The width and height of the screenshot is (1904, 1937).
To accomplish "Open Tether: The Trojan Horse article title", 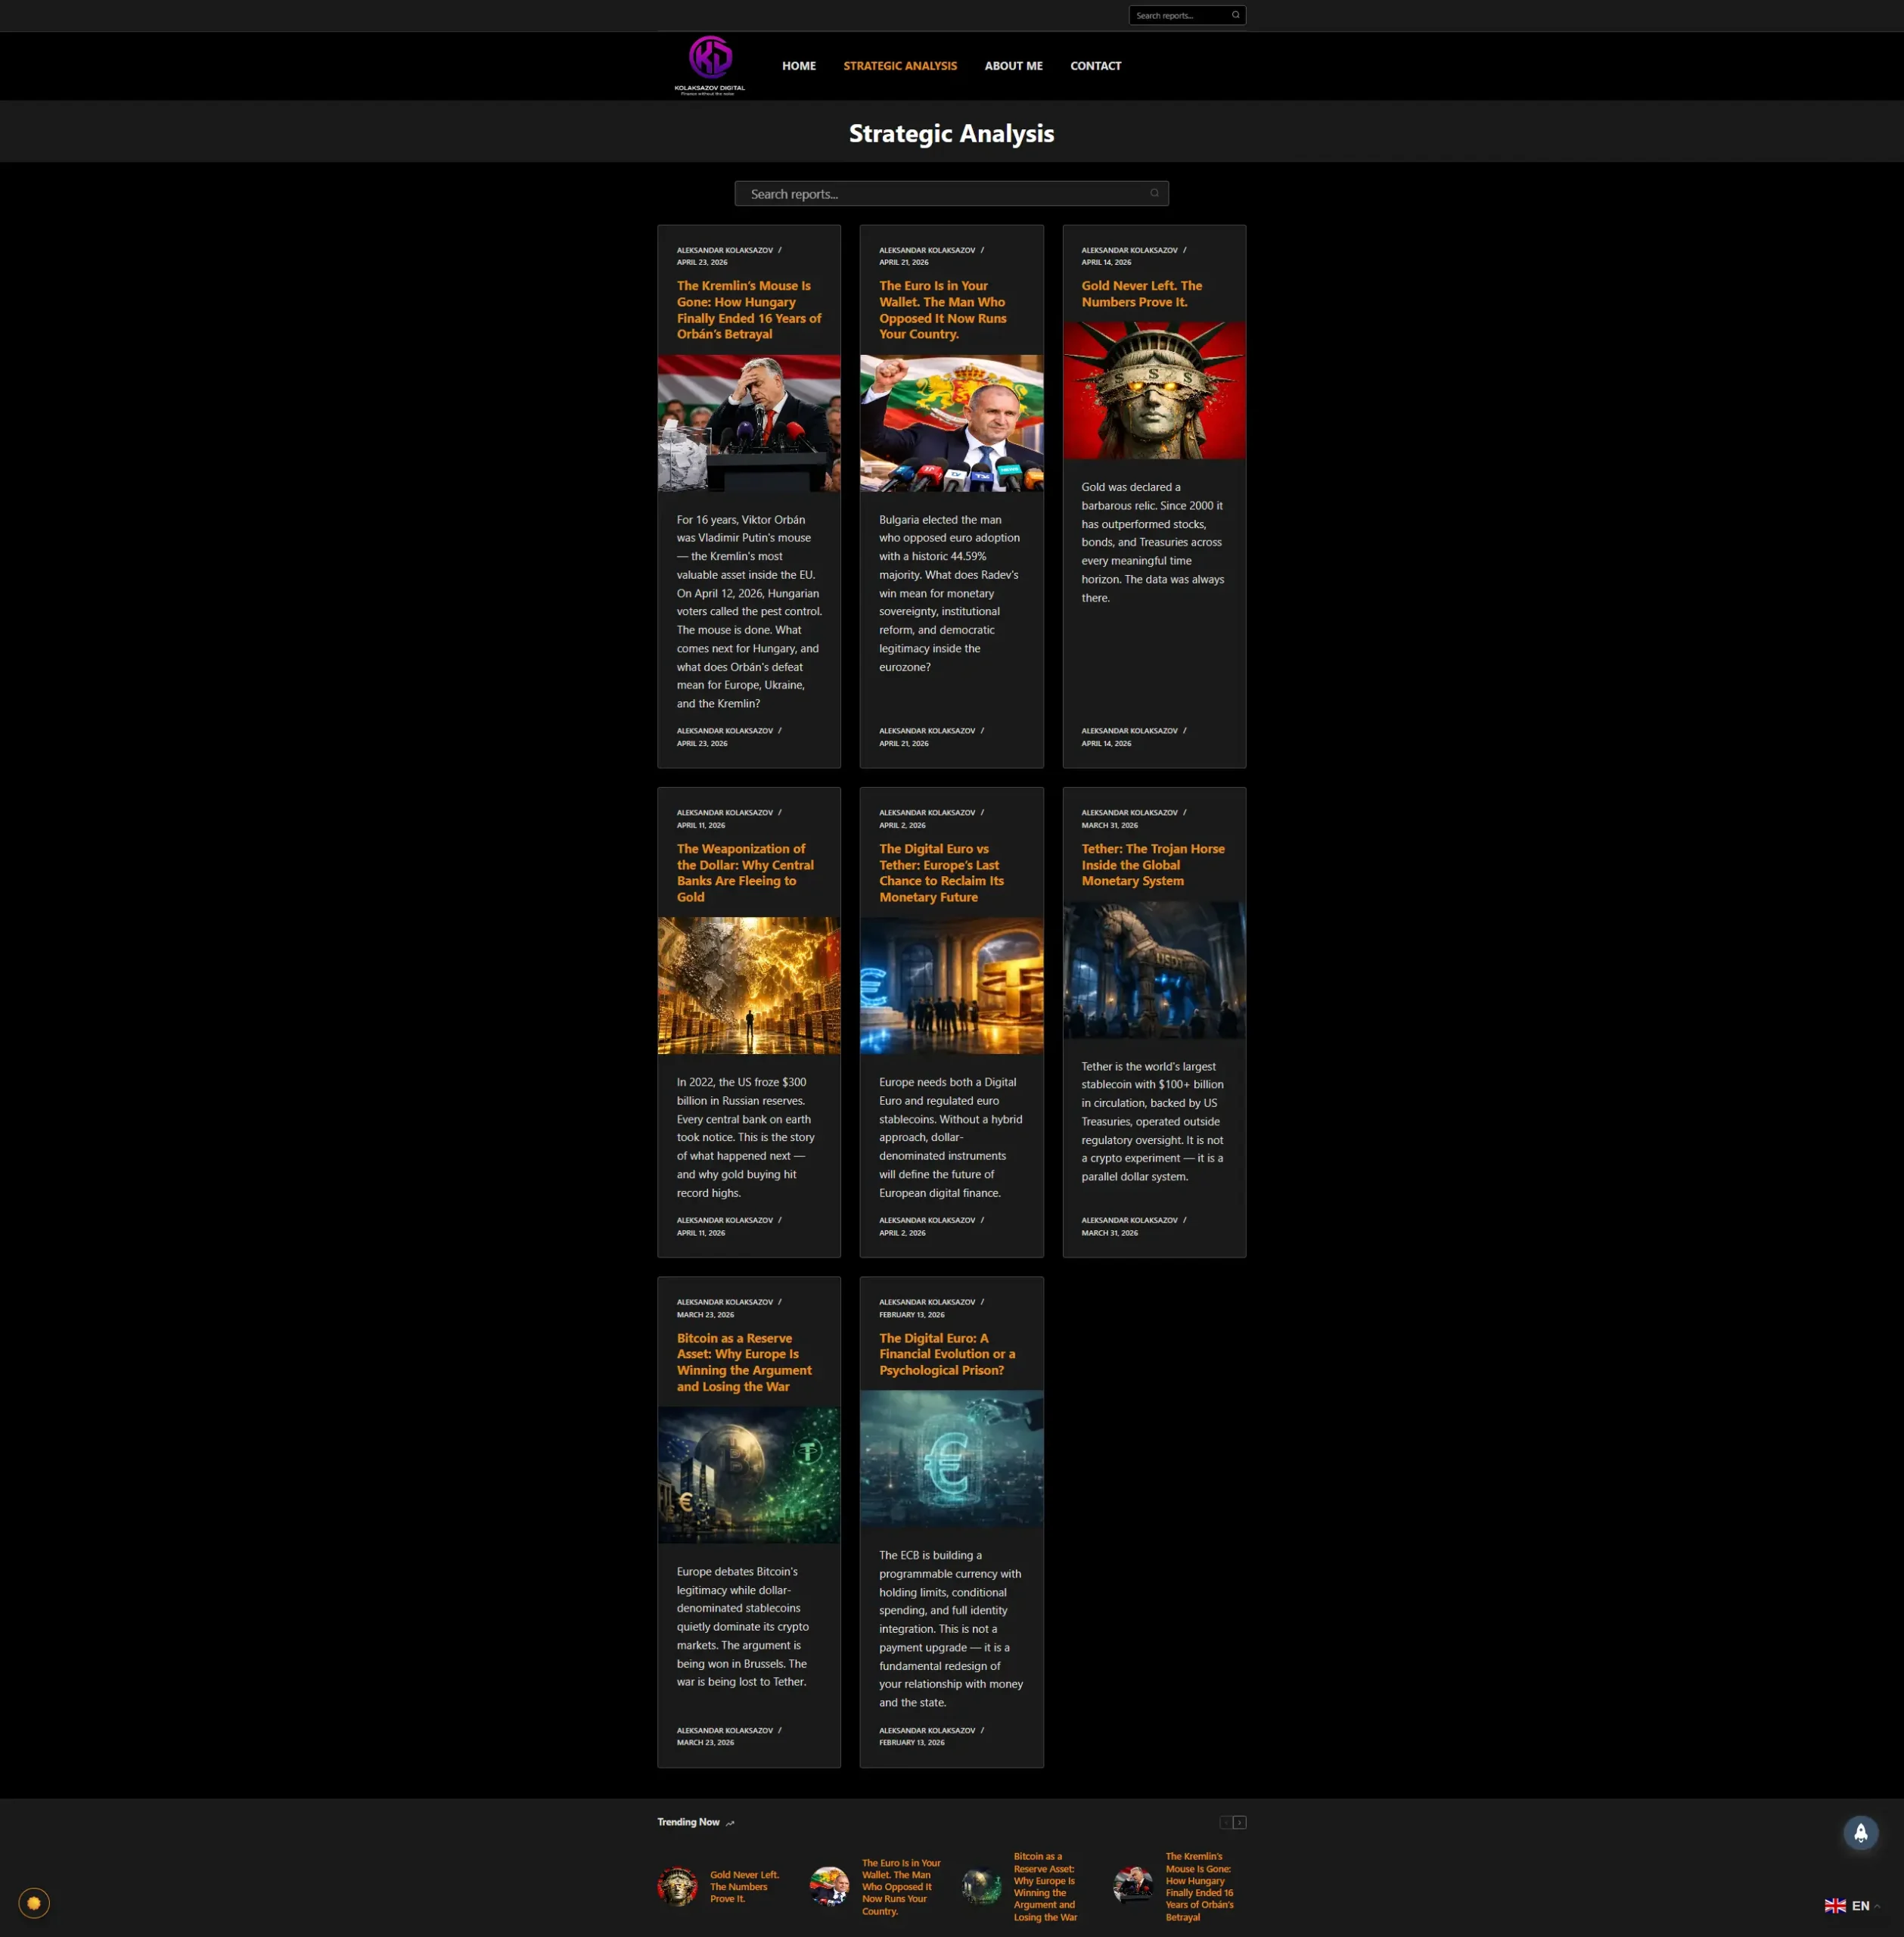I will click(x=1152, y=865).
